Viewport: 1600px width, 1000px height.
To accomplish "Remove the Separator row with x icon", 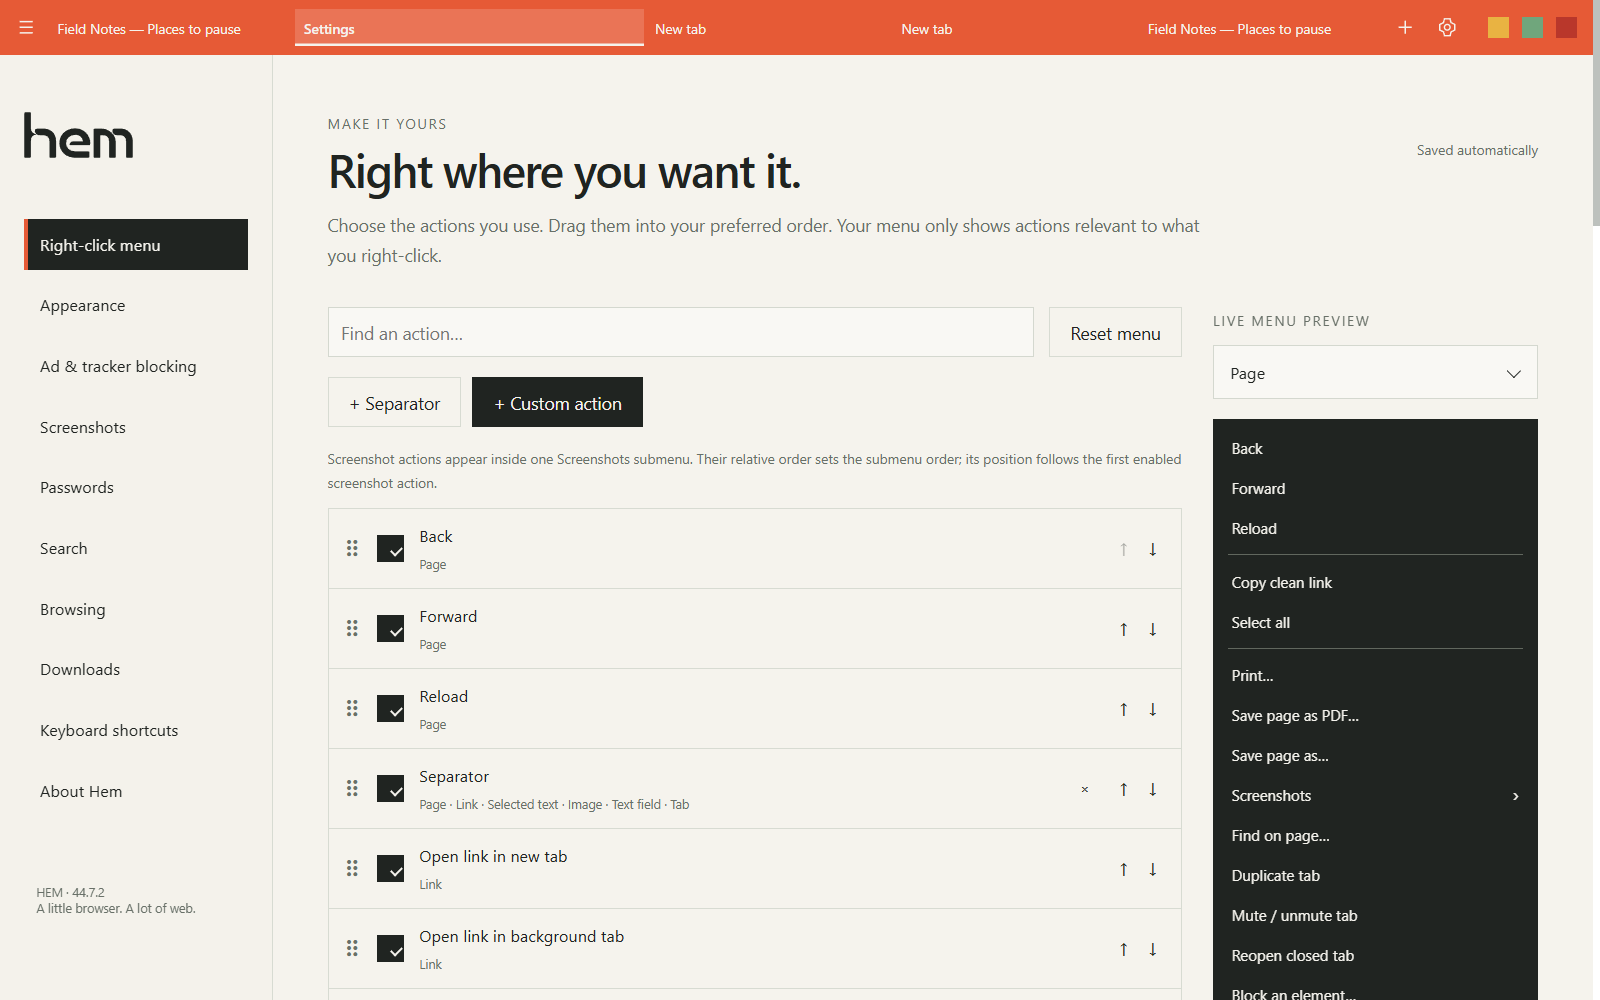I will point(1085,789).
